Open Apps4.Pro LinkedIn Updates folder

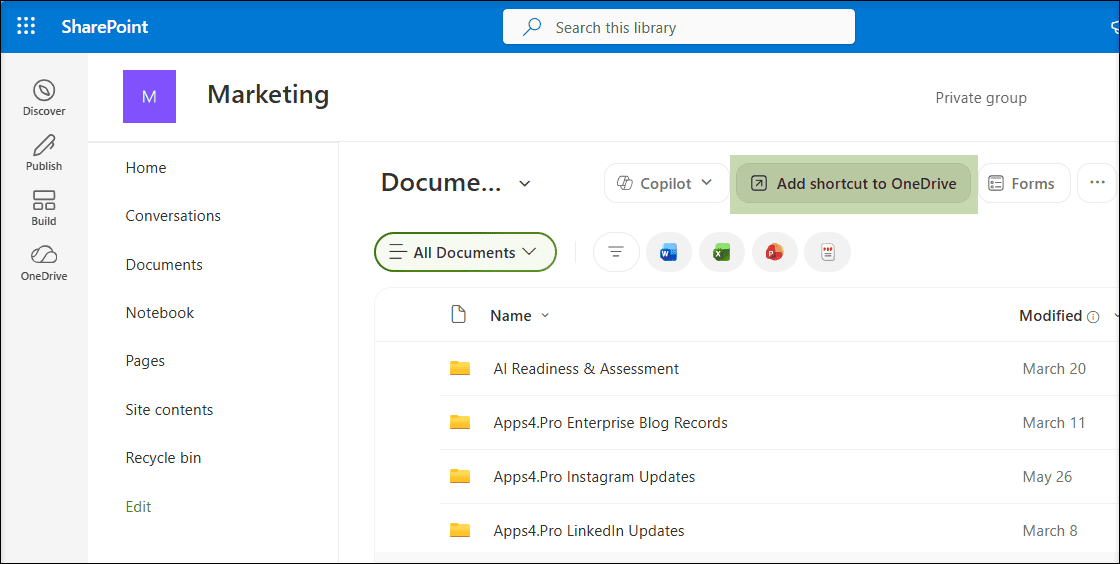pyautogui.click(x=589, y=531)
